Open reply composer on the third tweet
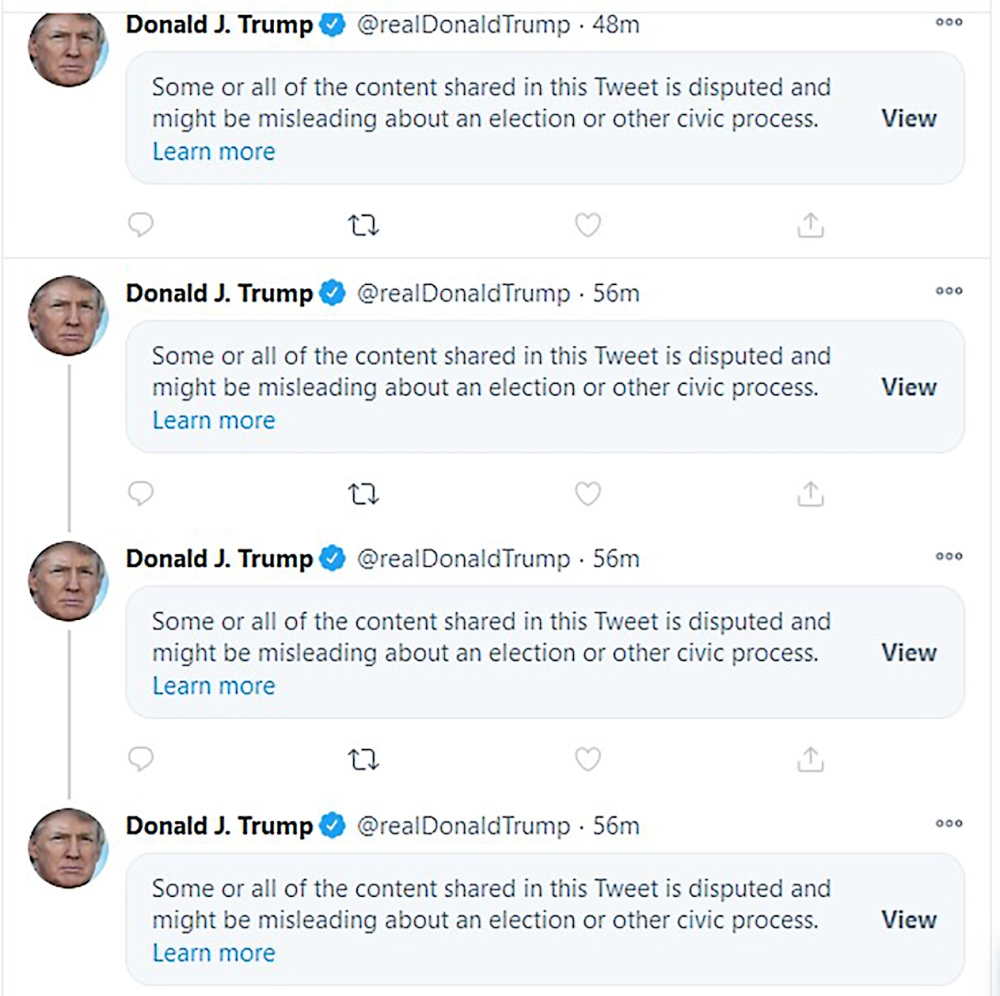This screenshot has height=996, width=1000. coord(141,759)
